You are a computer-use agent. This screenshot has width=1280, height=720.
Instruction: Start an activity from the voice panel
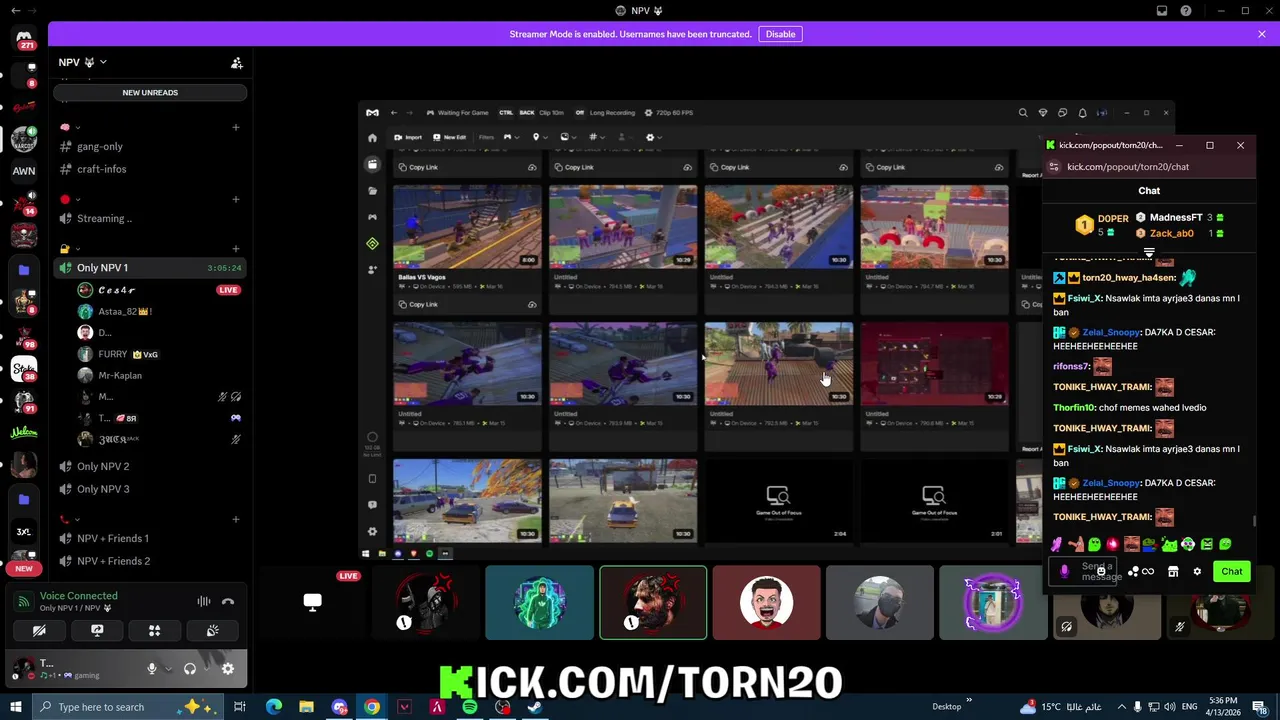point(155,631)
